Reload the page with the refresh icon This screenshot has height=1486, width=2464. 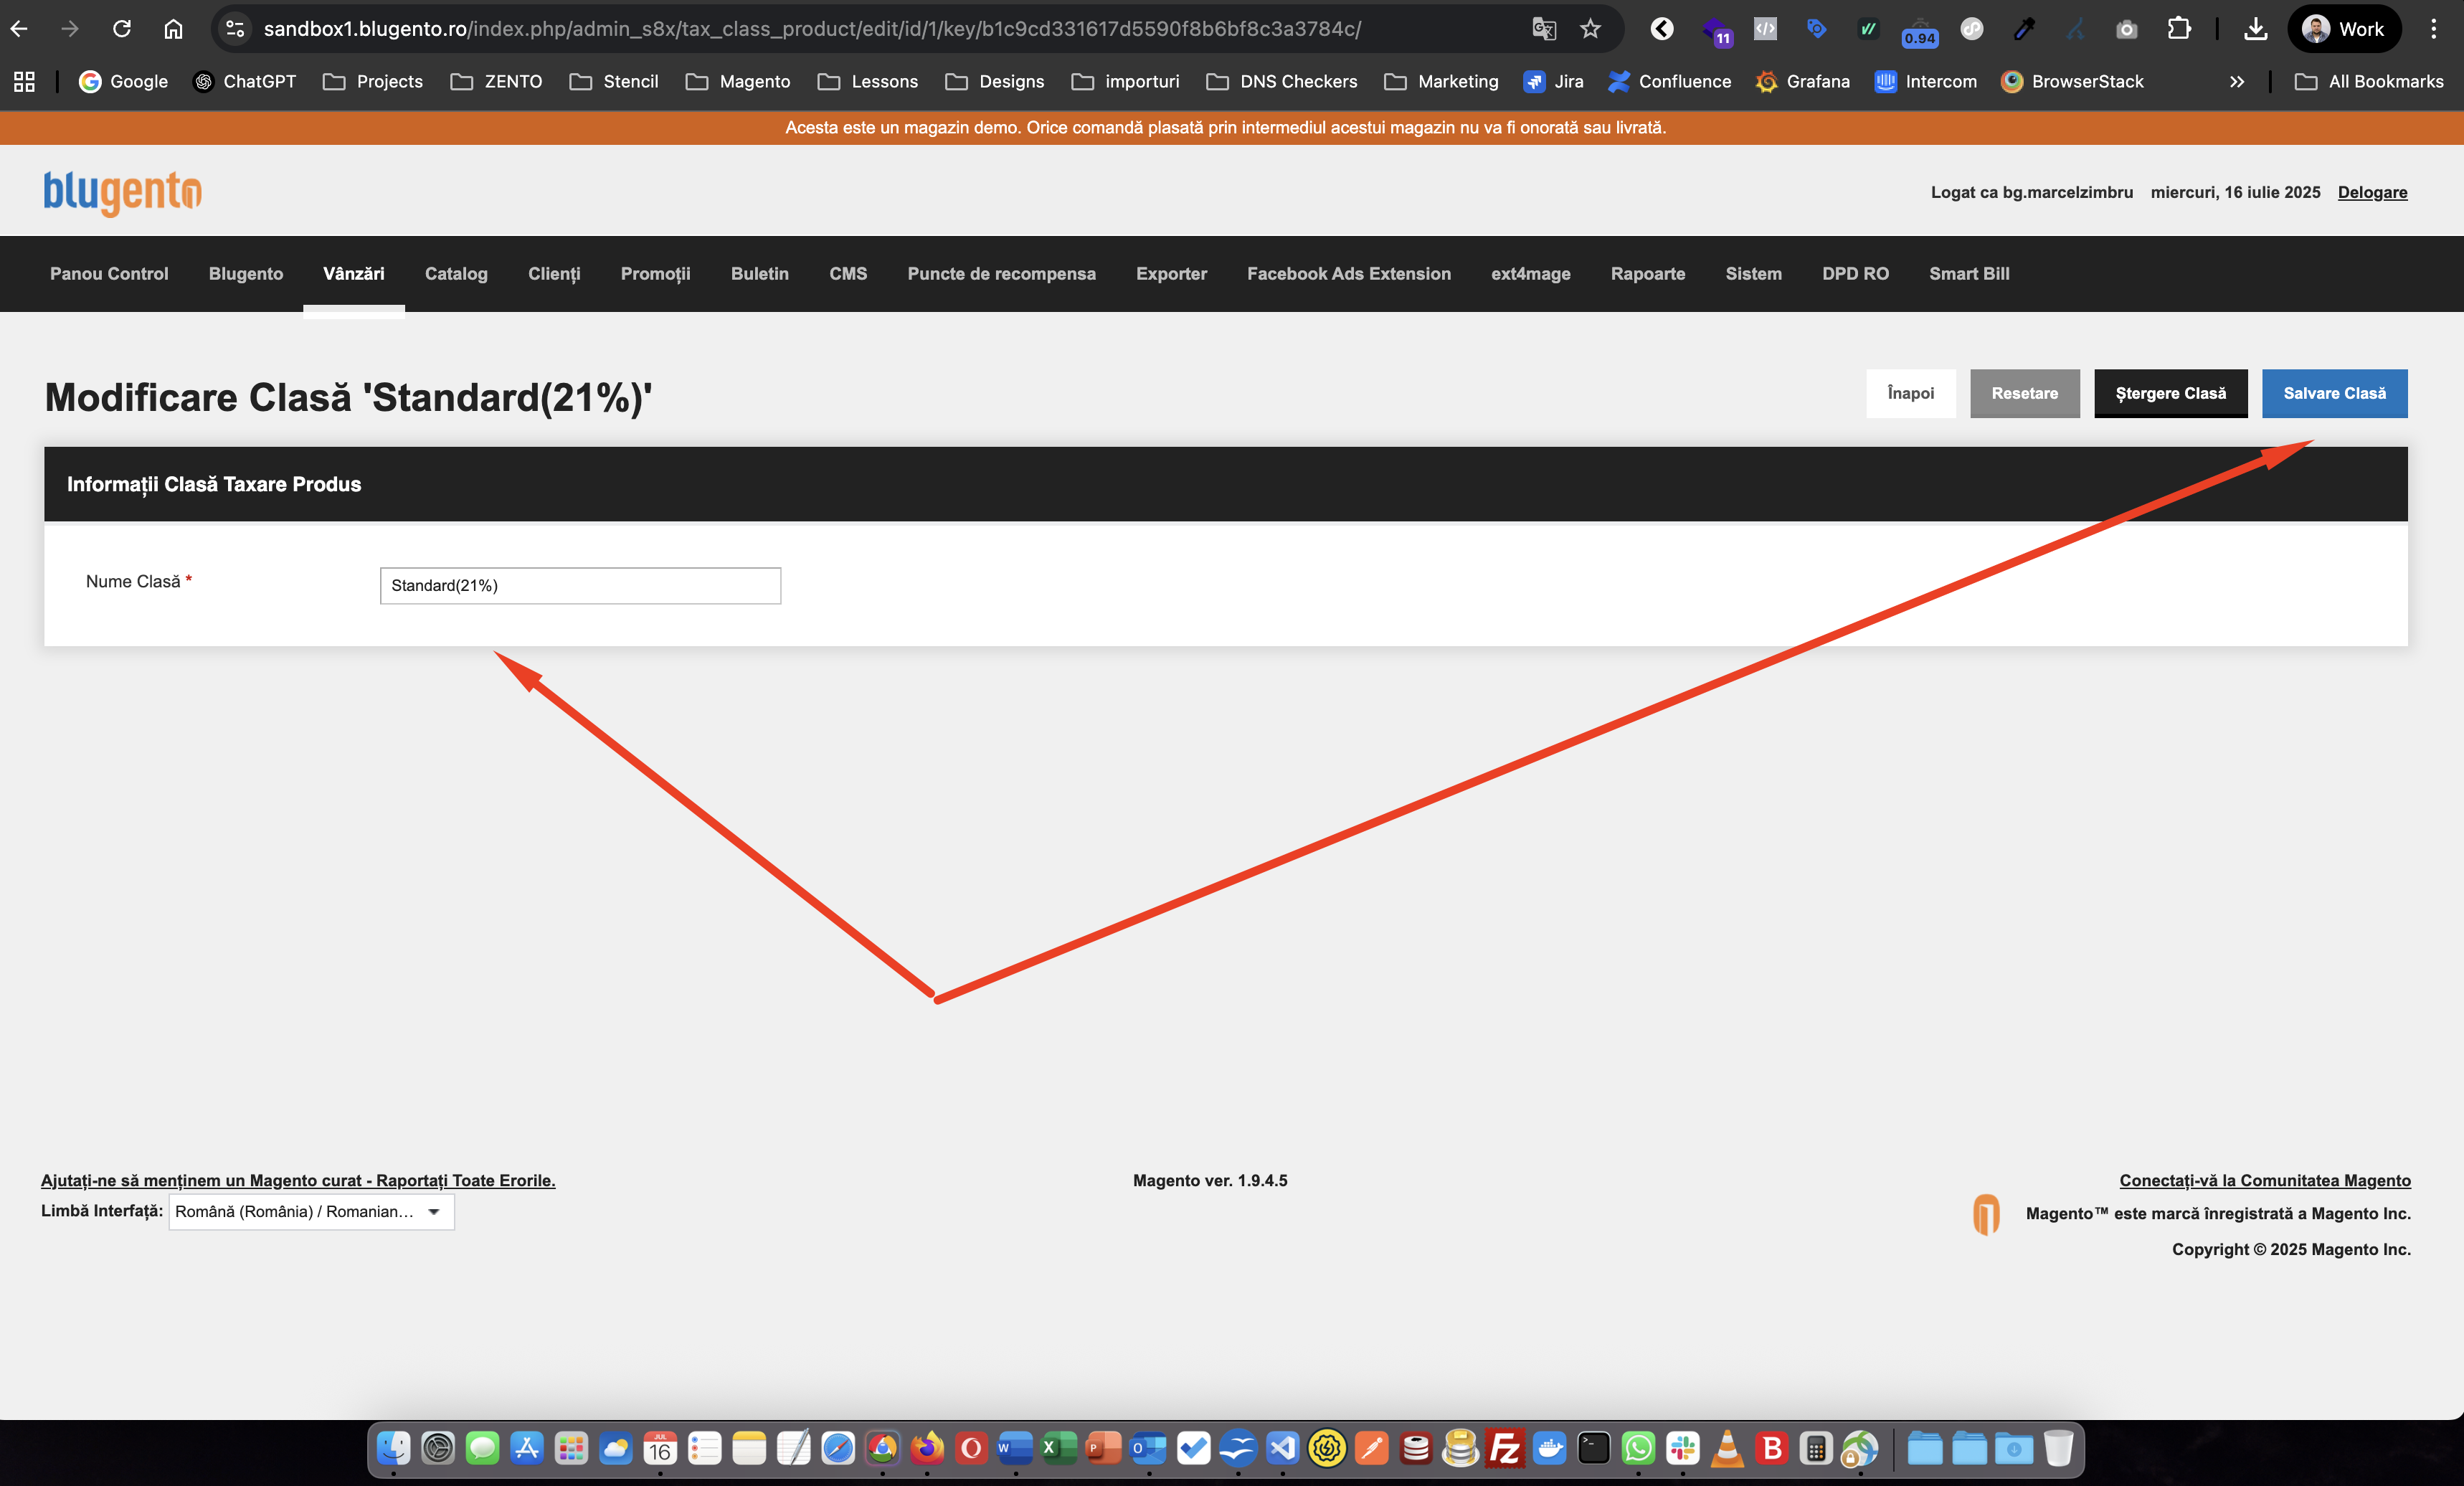[122, 29]
